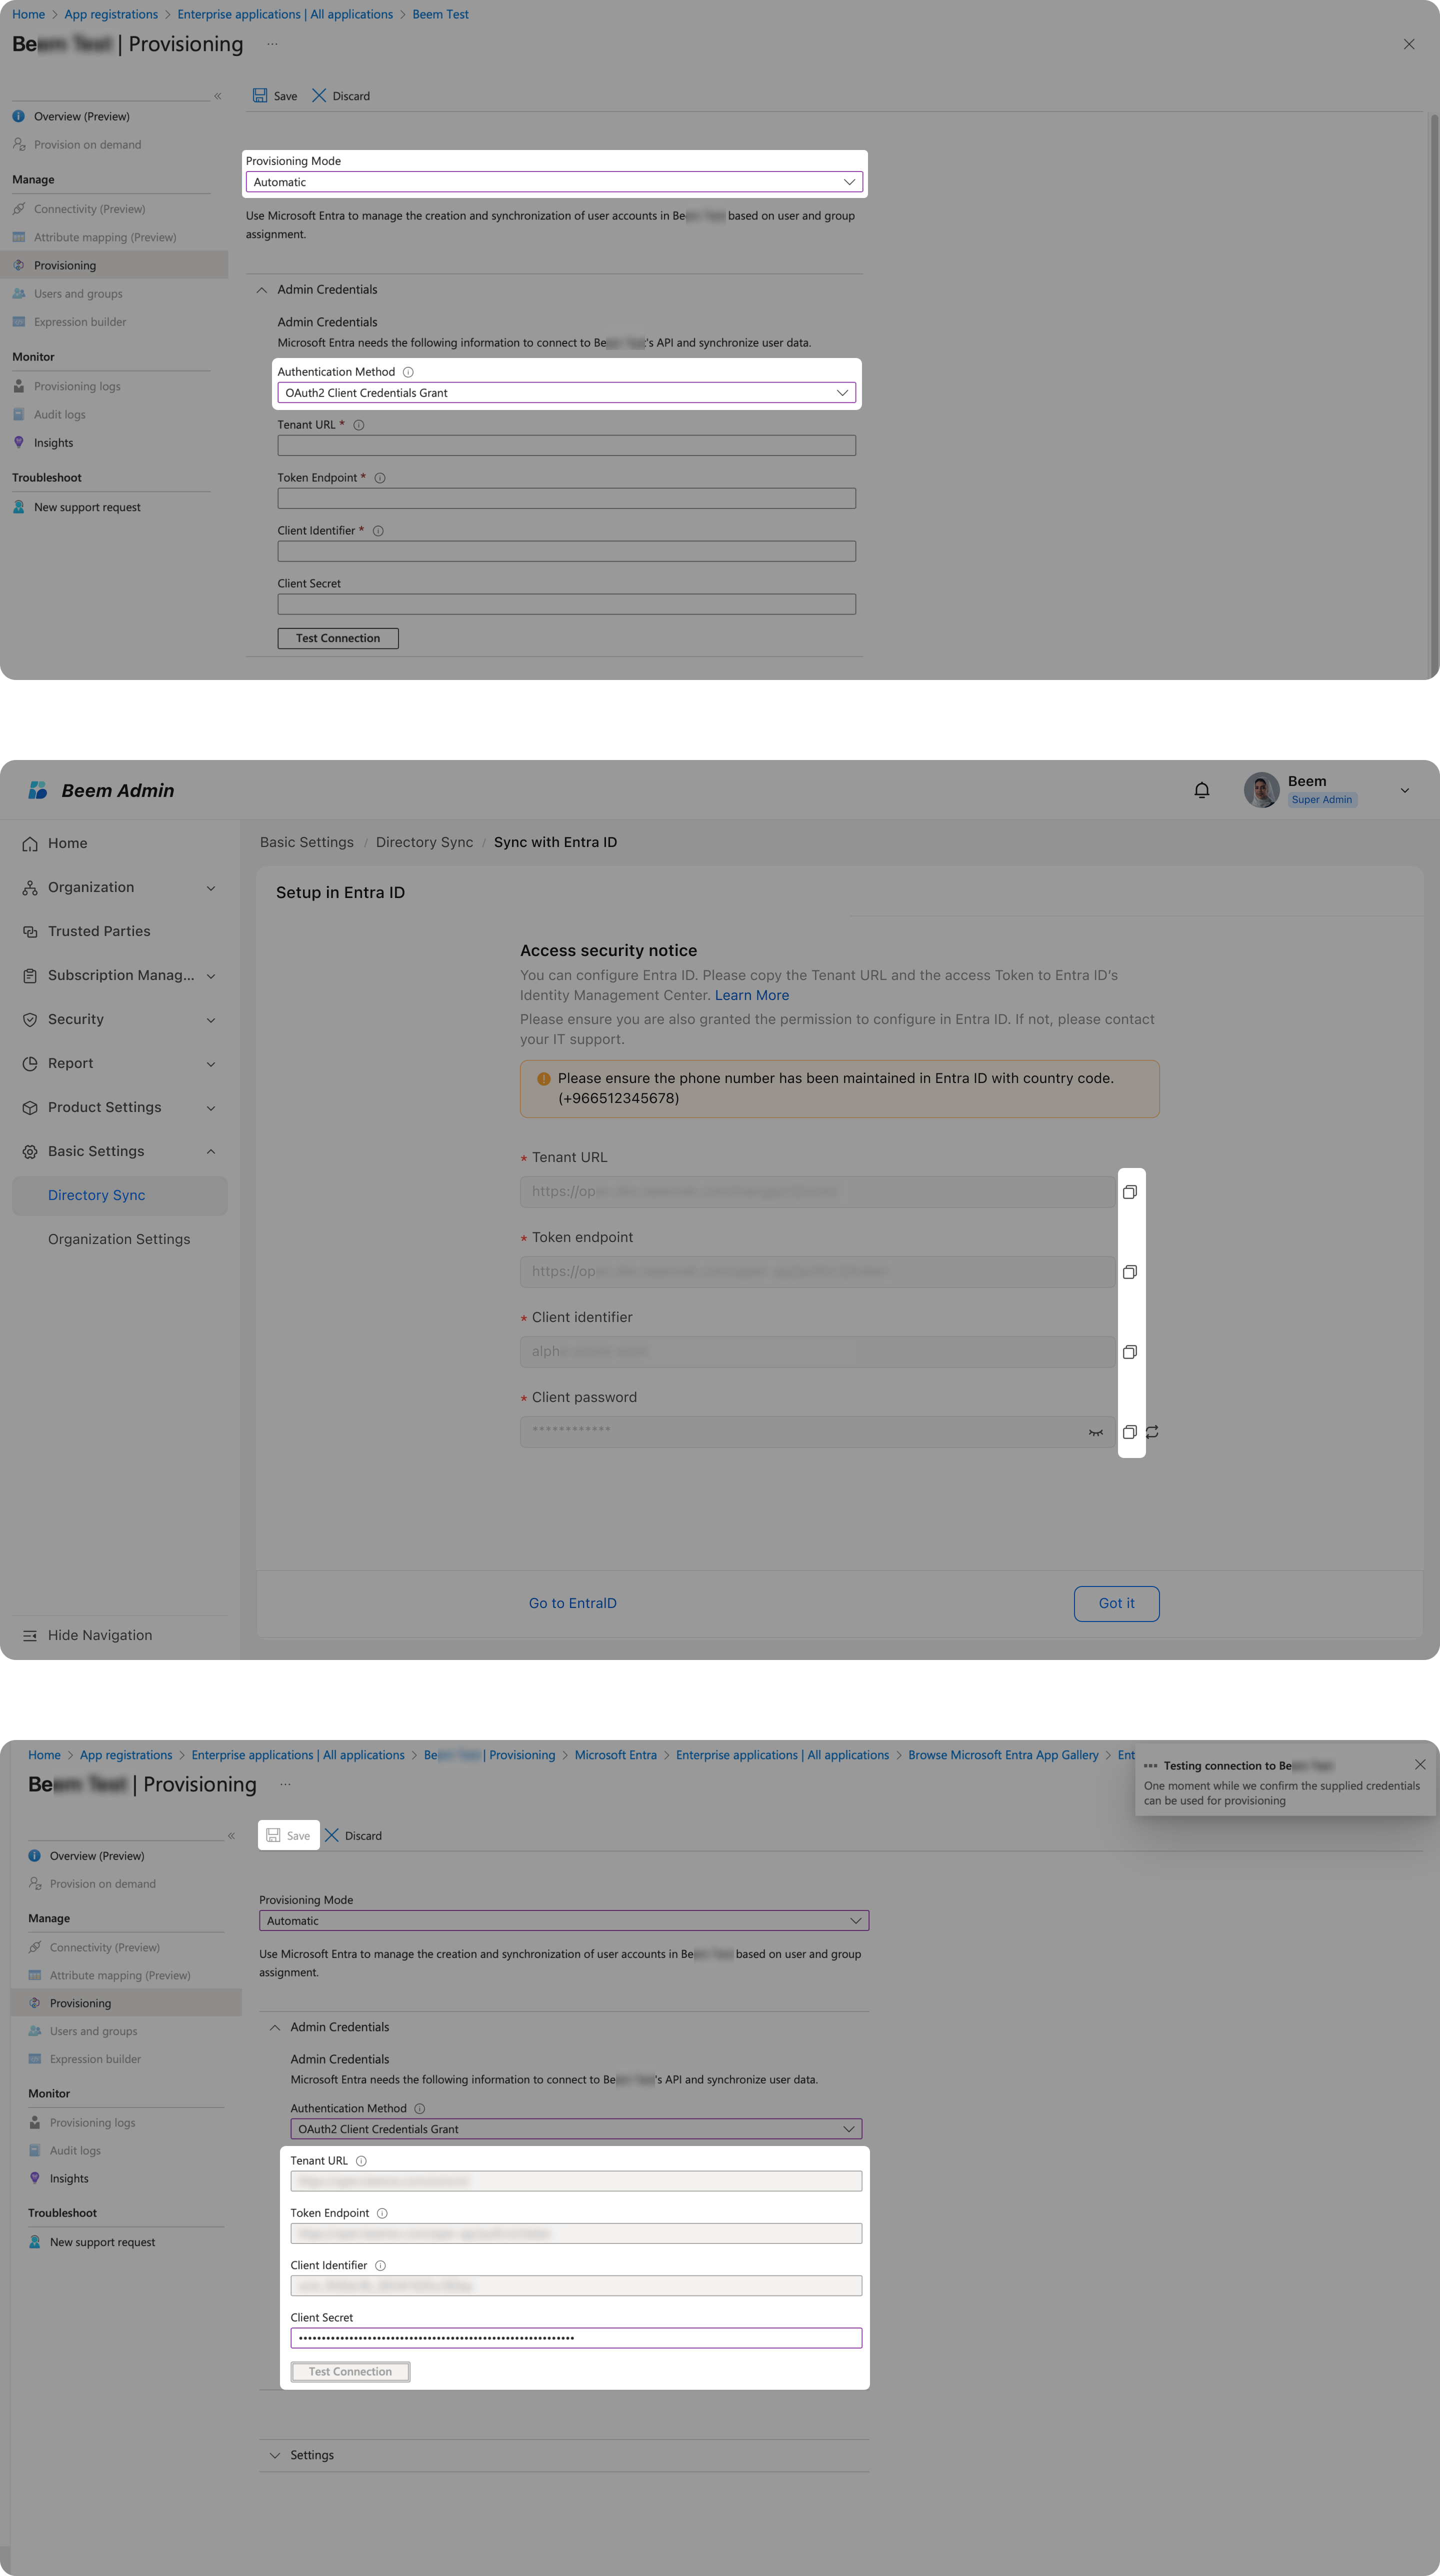Click the Go to EntraID link
Viewport: 1440px width, 2576px height.
pyautogui.click(x=573, y=1603)
